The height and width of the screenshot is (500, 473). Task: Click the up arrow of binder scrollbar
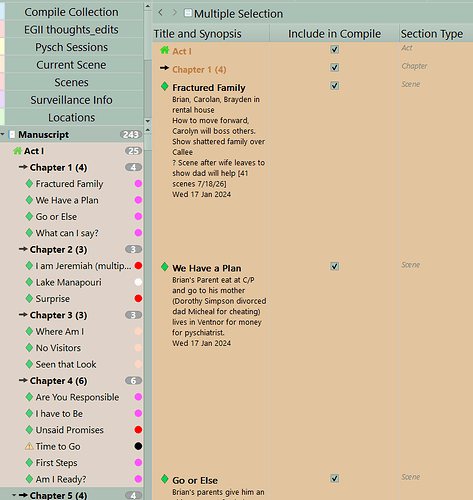[x=148, y=130]
